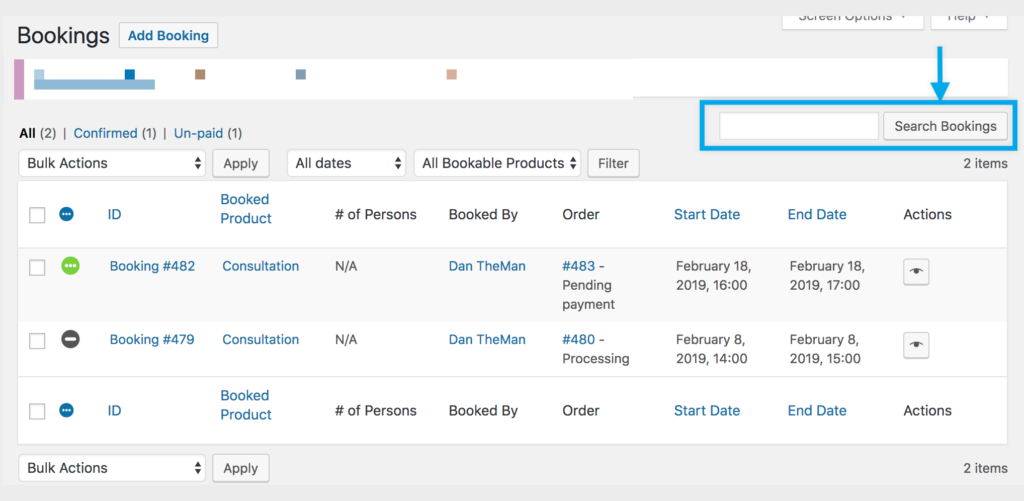View Booking #479 using the eye icon

coord(916,344)
